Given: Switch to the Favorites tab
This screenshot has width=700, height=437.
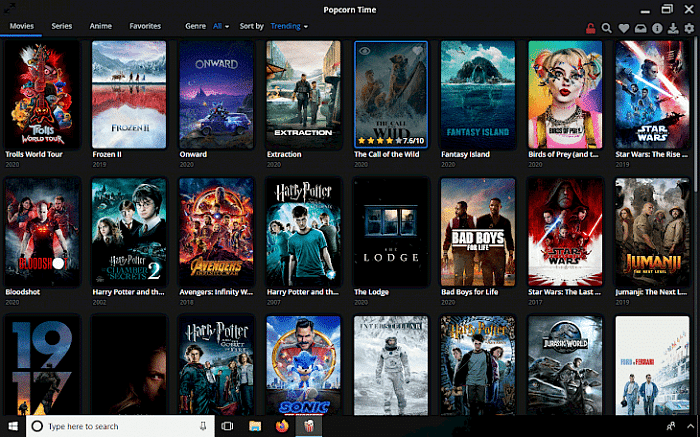Looking at the screenshot, I should pyautogui.click(x=145, y=26).
